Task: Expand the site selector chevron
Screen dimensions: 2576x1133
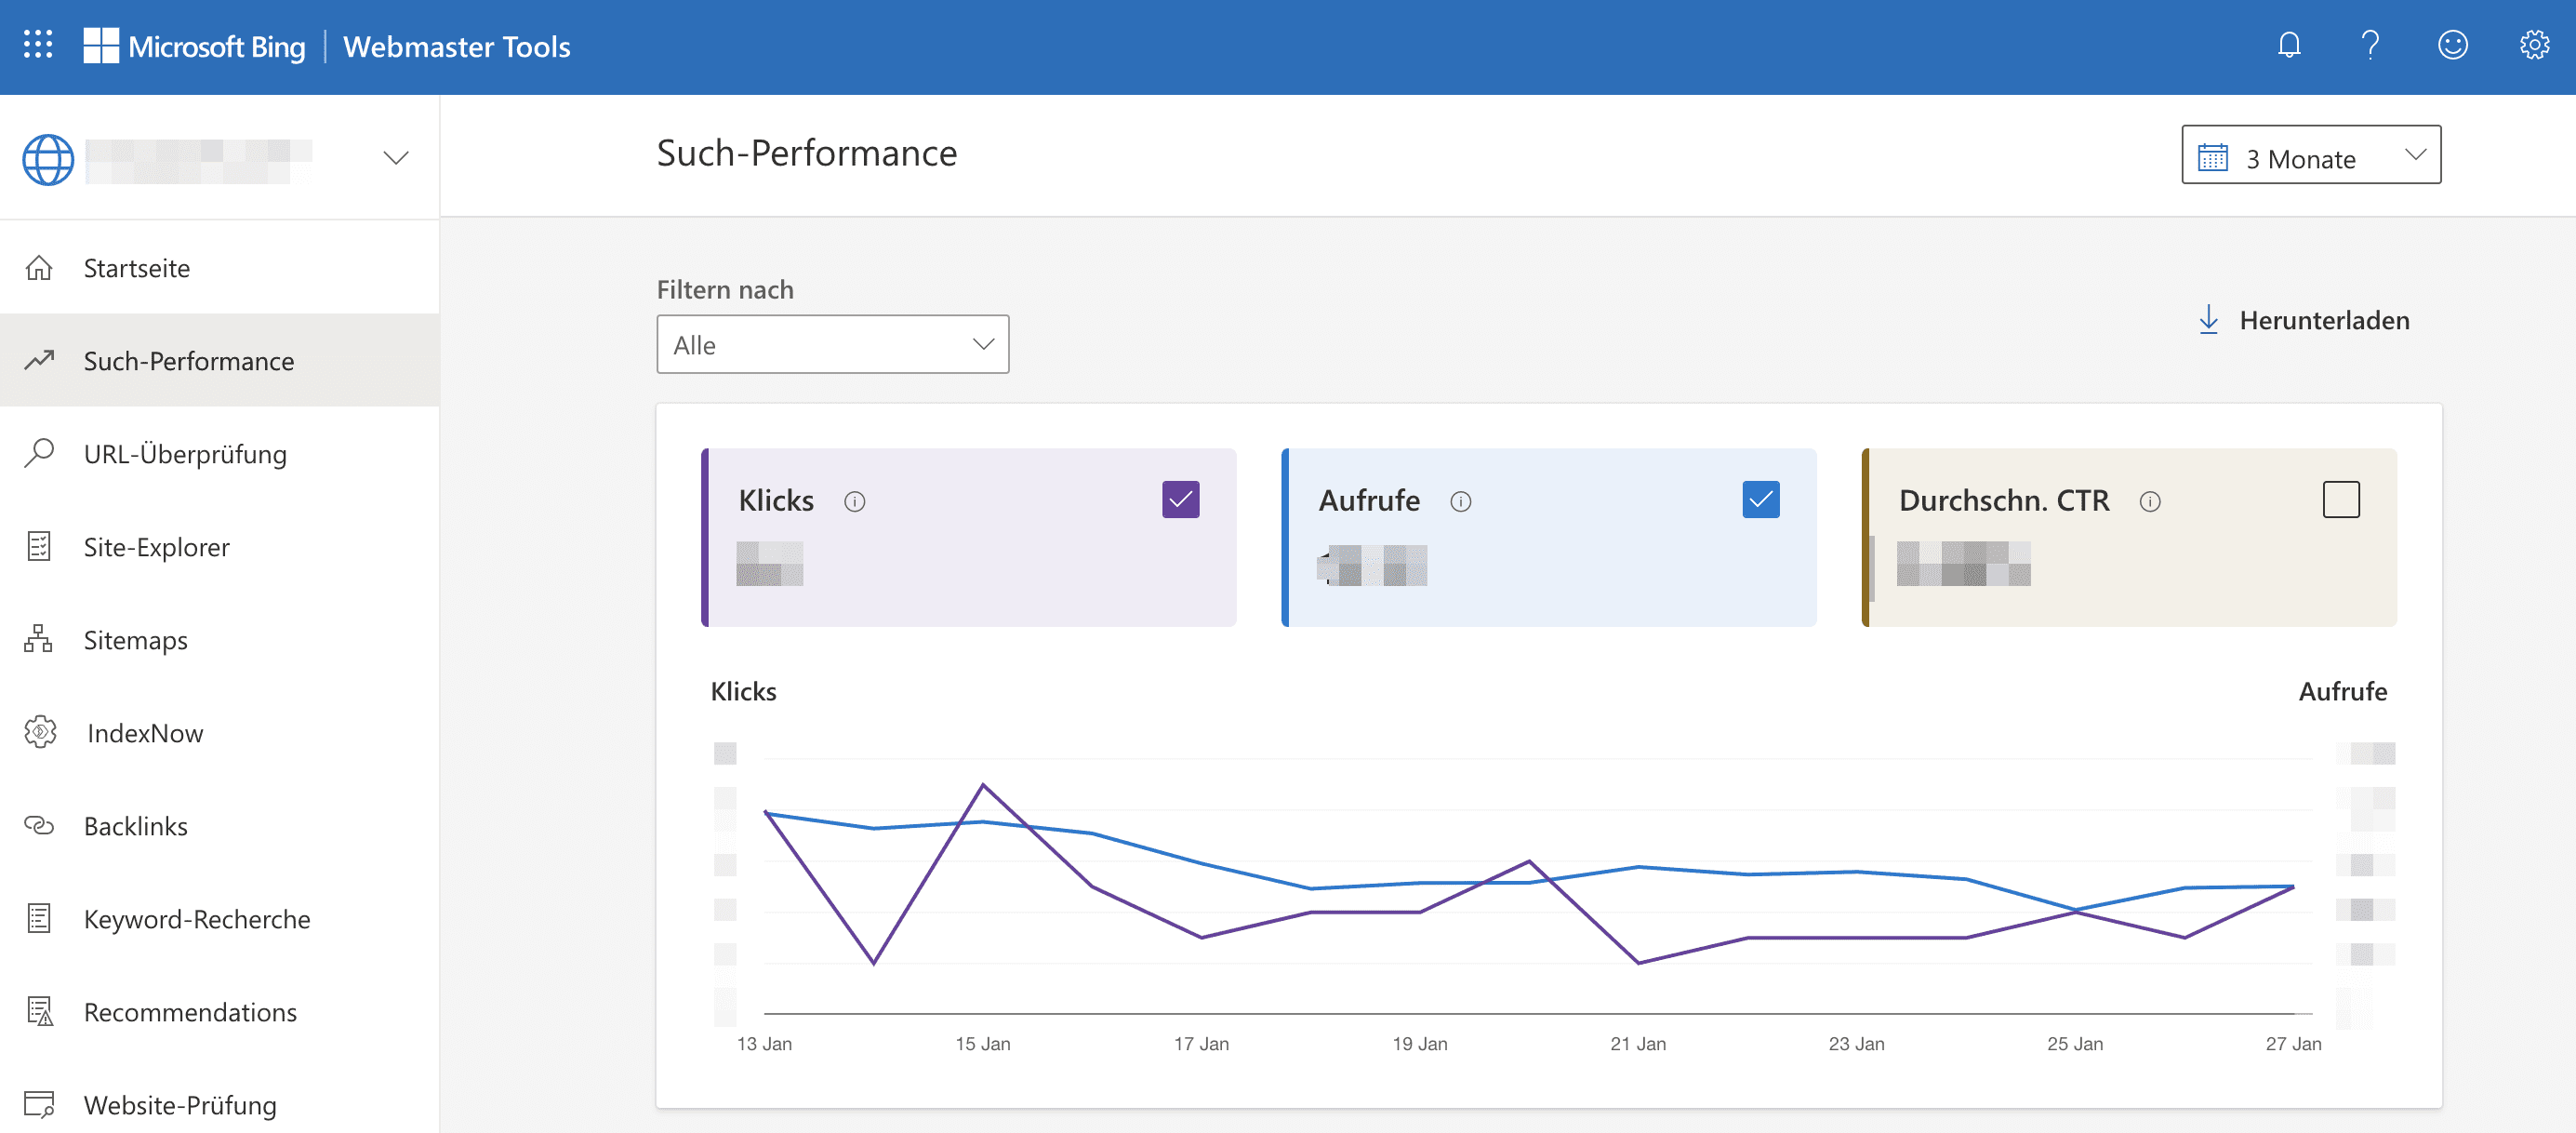Action: 396,158
